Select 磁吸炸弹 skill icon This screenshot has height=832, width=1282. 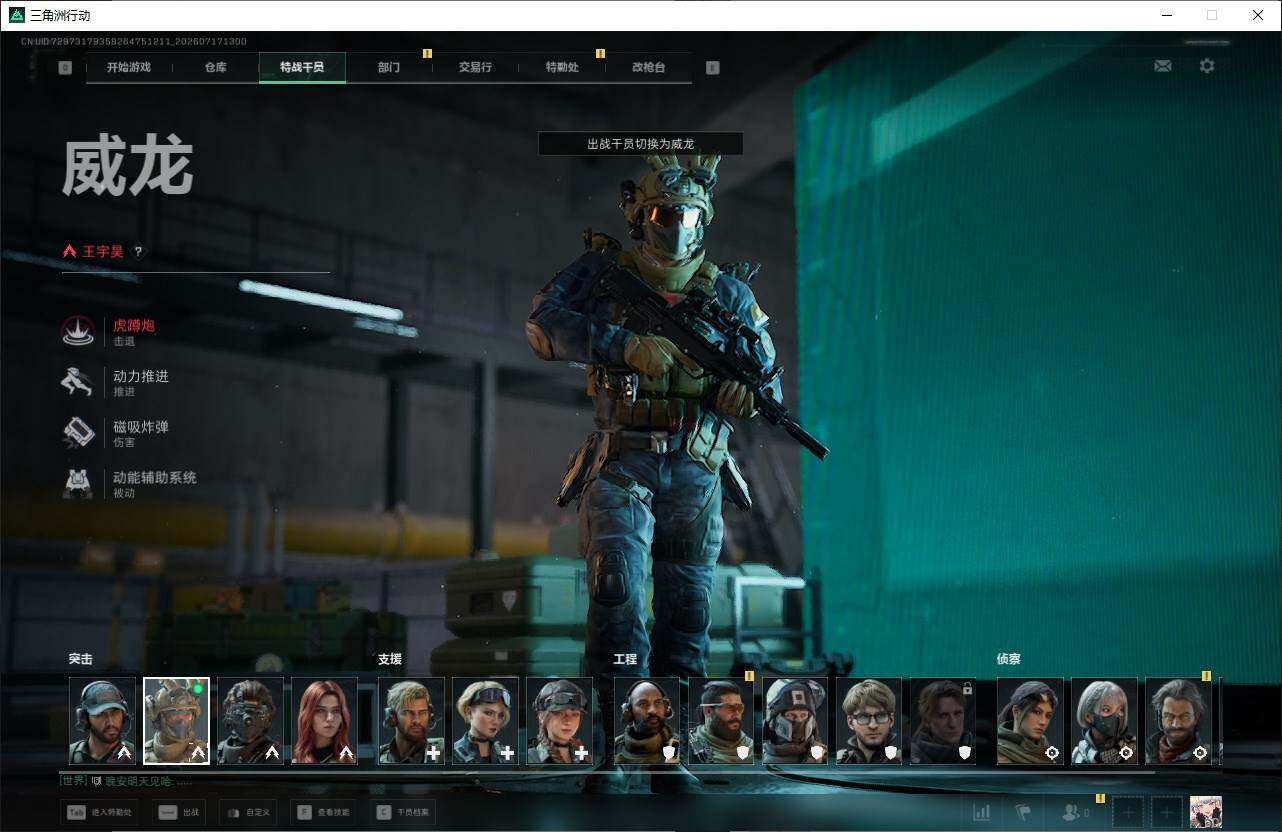click(78, 433)
